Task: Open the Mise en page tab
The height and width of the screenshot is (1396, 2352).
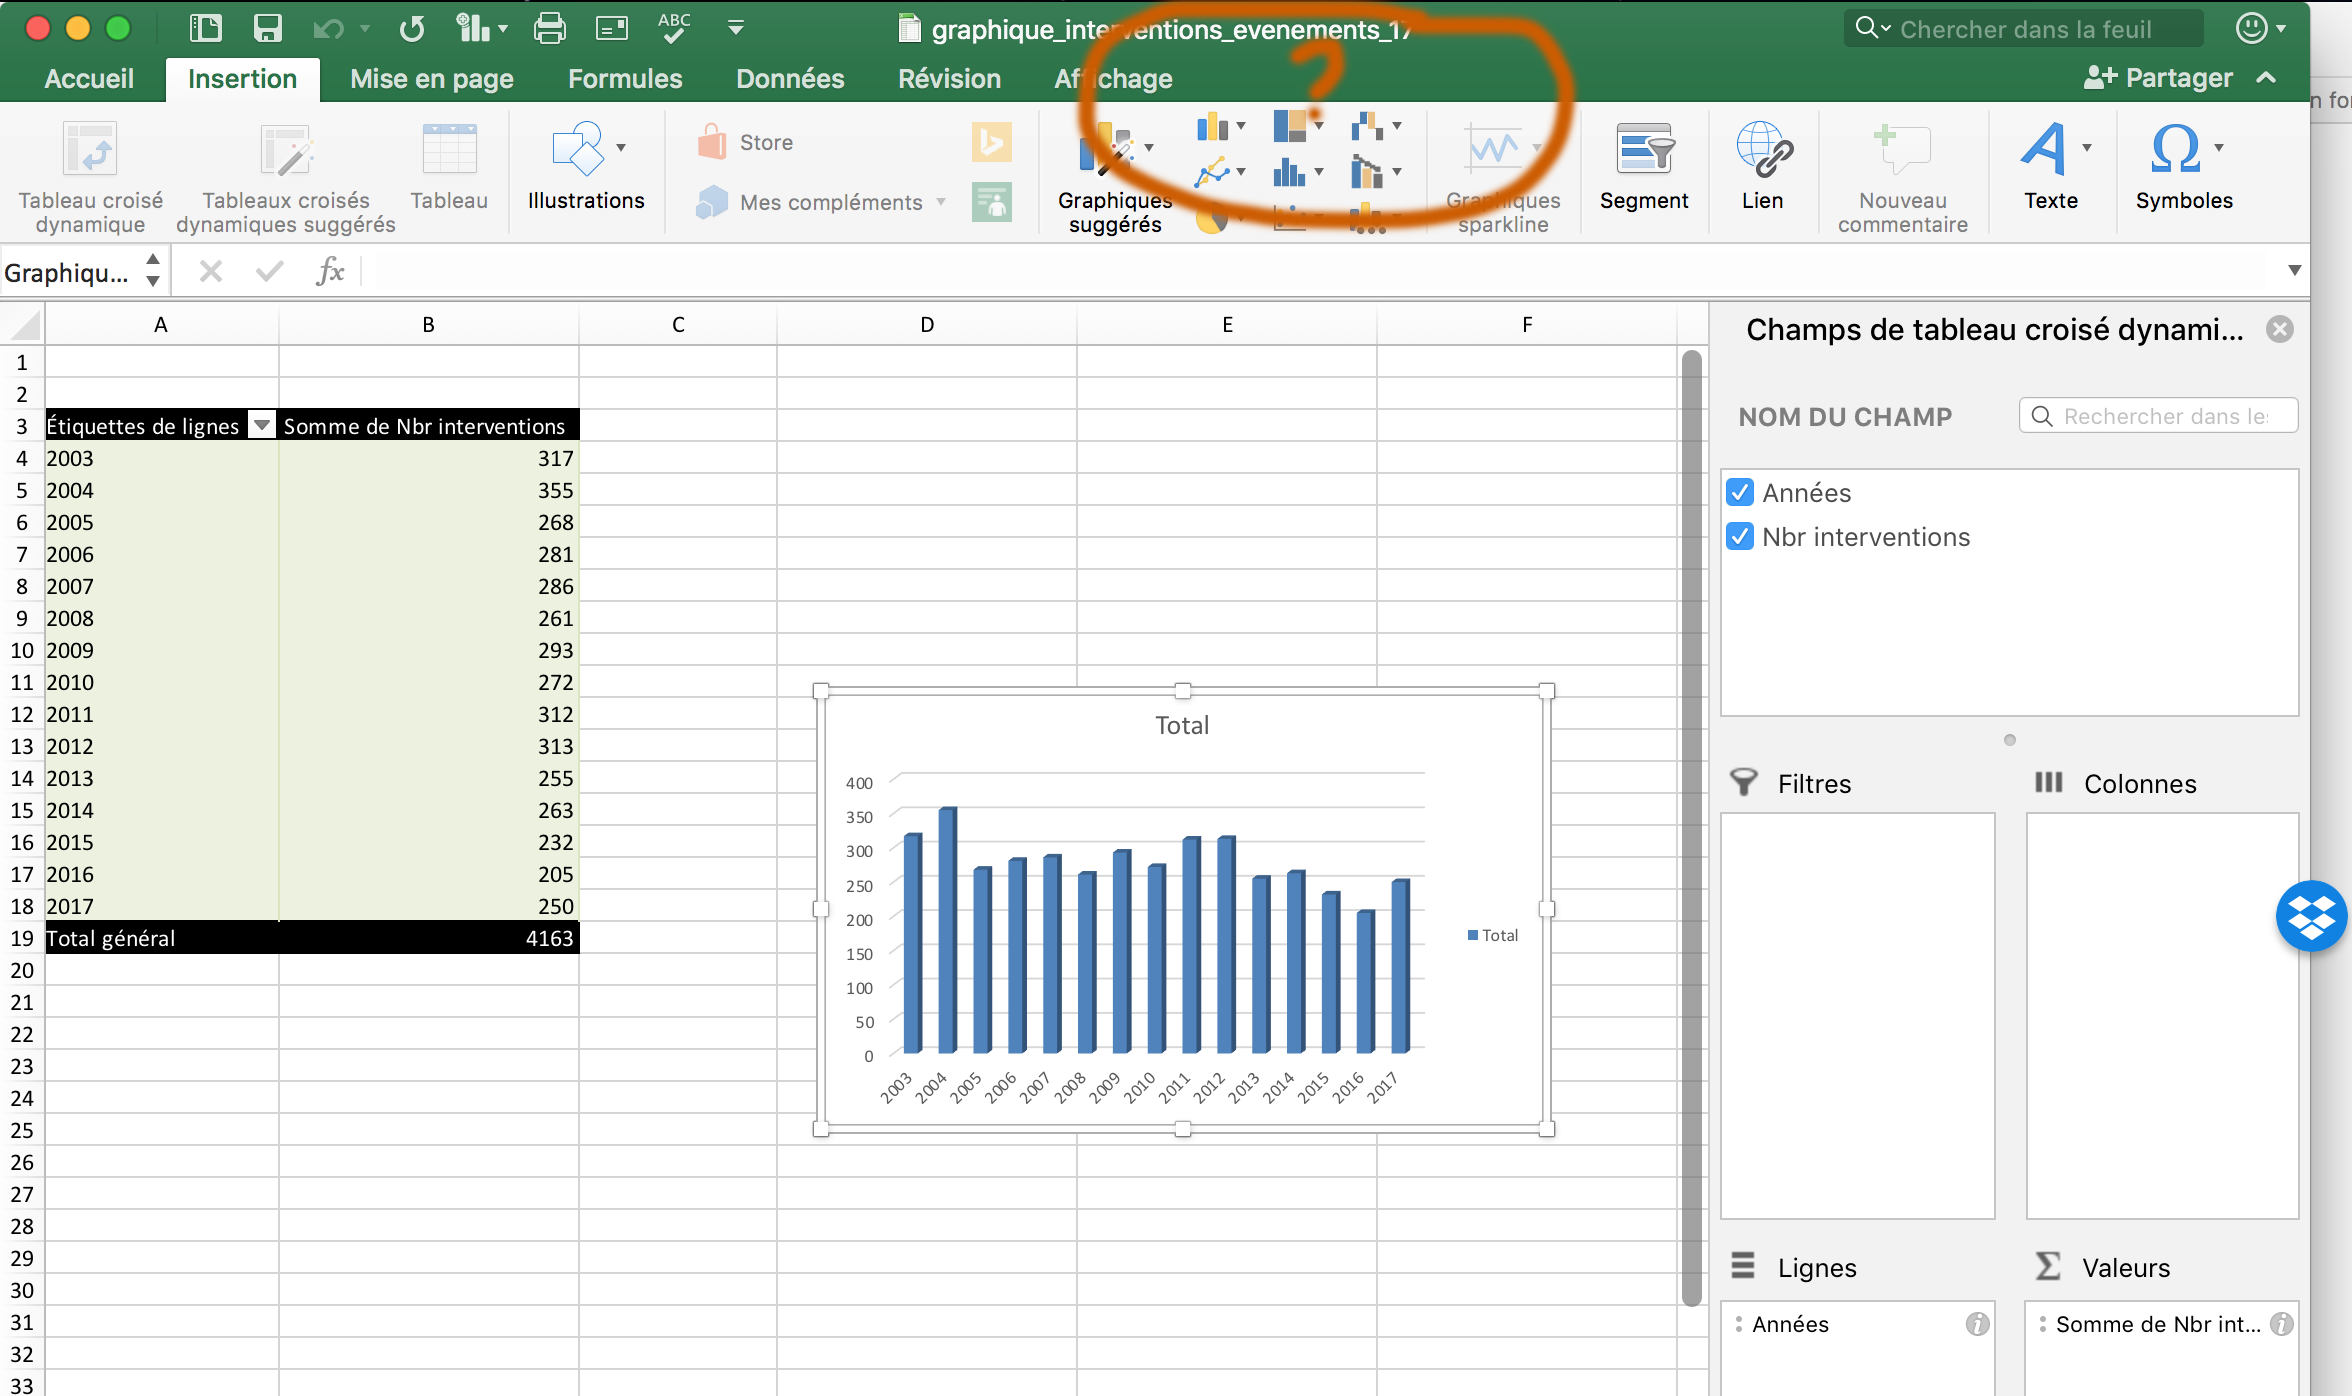Action: 431,78
